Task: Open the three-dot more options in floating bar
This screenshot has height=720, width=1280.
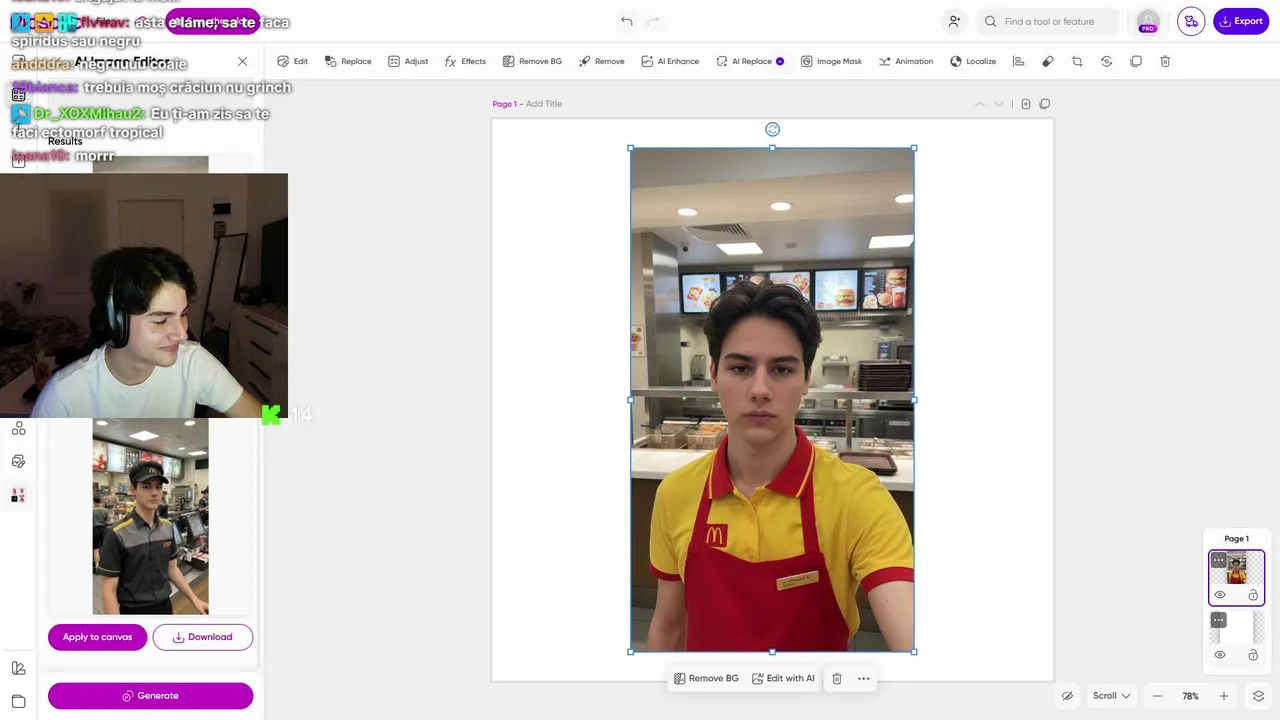Action: click(864, 678)
